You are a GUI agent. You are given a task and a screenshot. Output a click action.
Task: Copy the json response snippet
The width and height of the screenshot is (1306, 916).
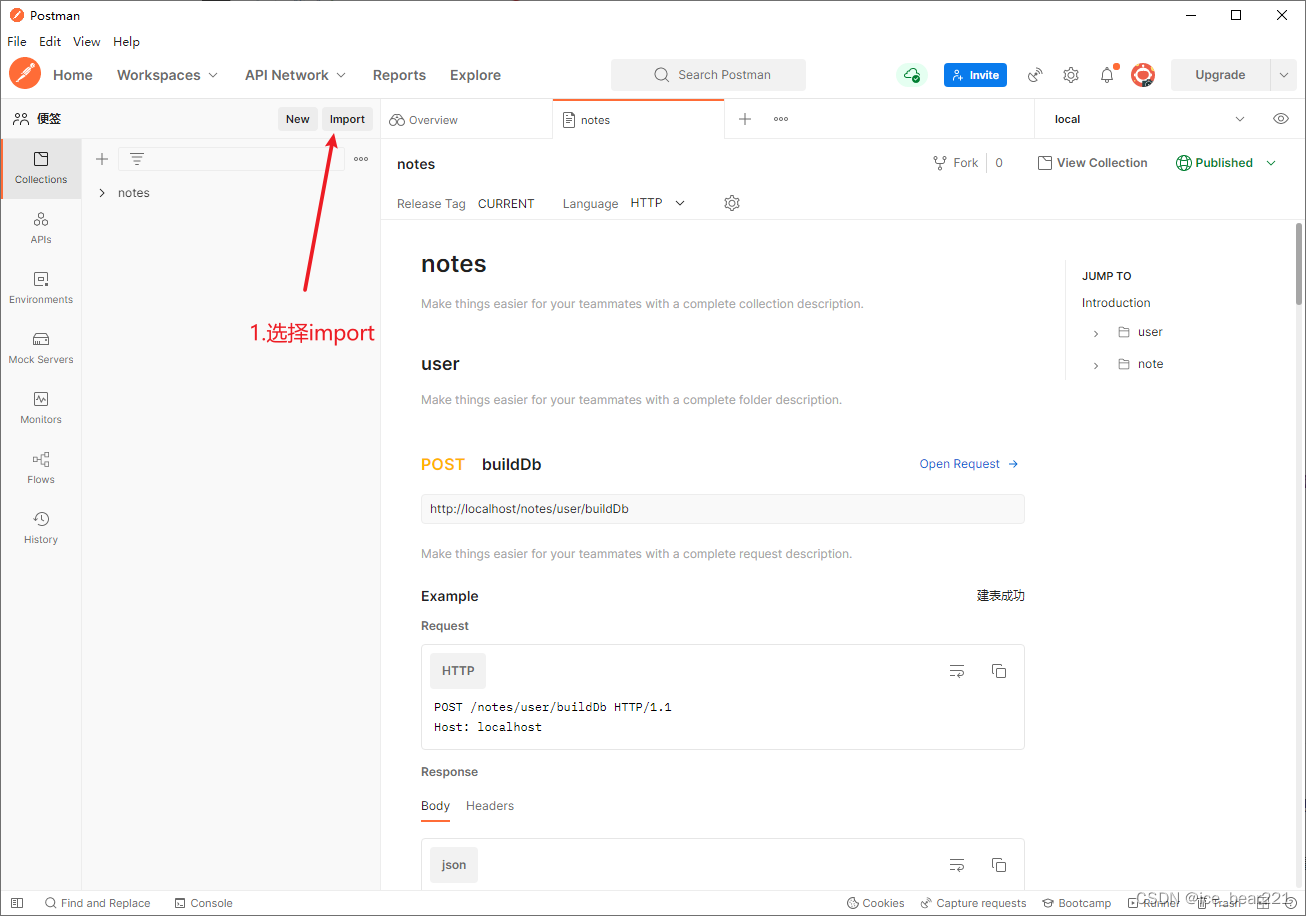click(999, 865)
